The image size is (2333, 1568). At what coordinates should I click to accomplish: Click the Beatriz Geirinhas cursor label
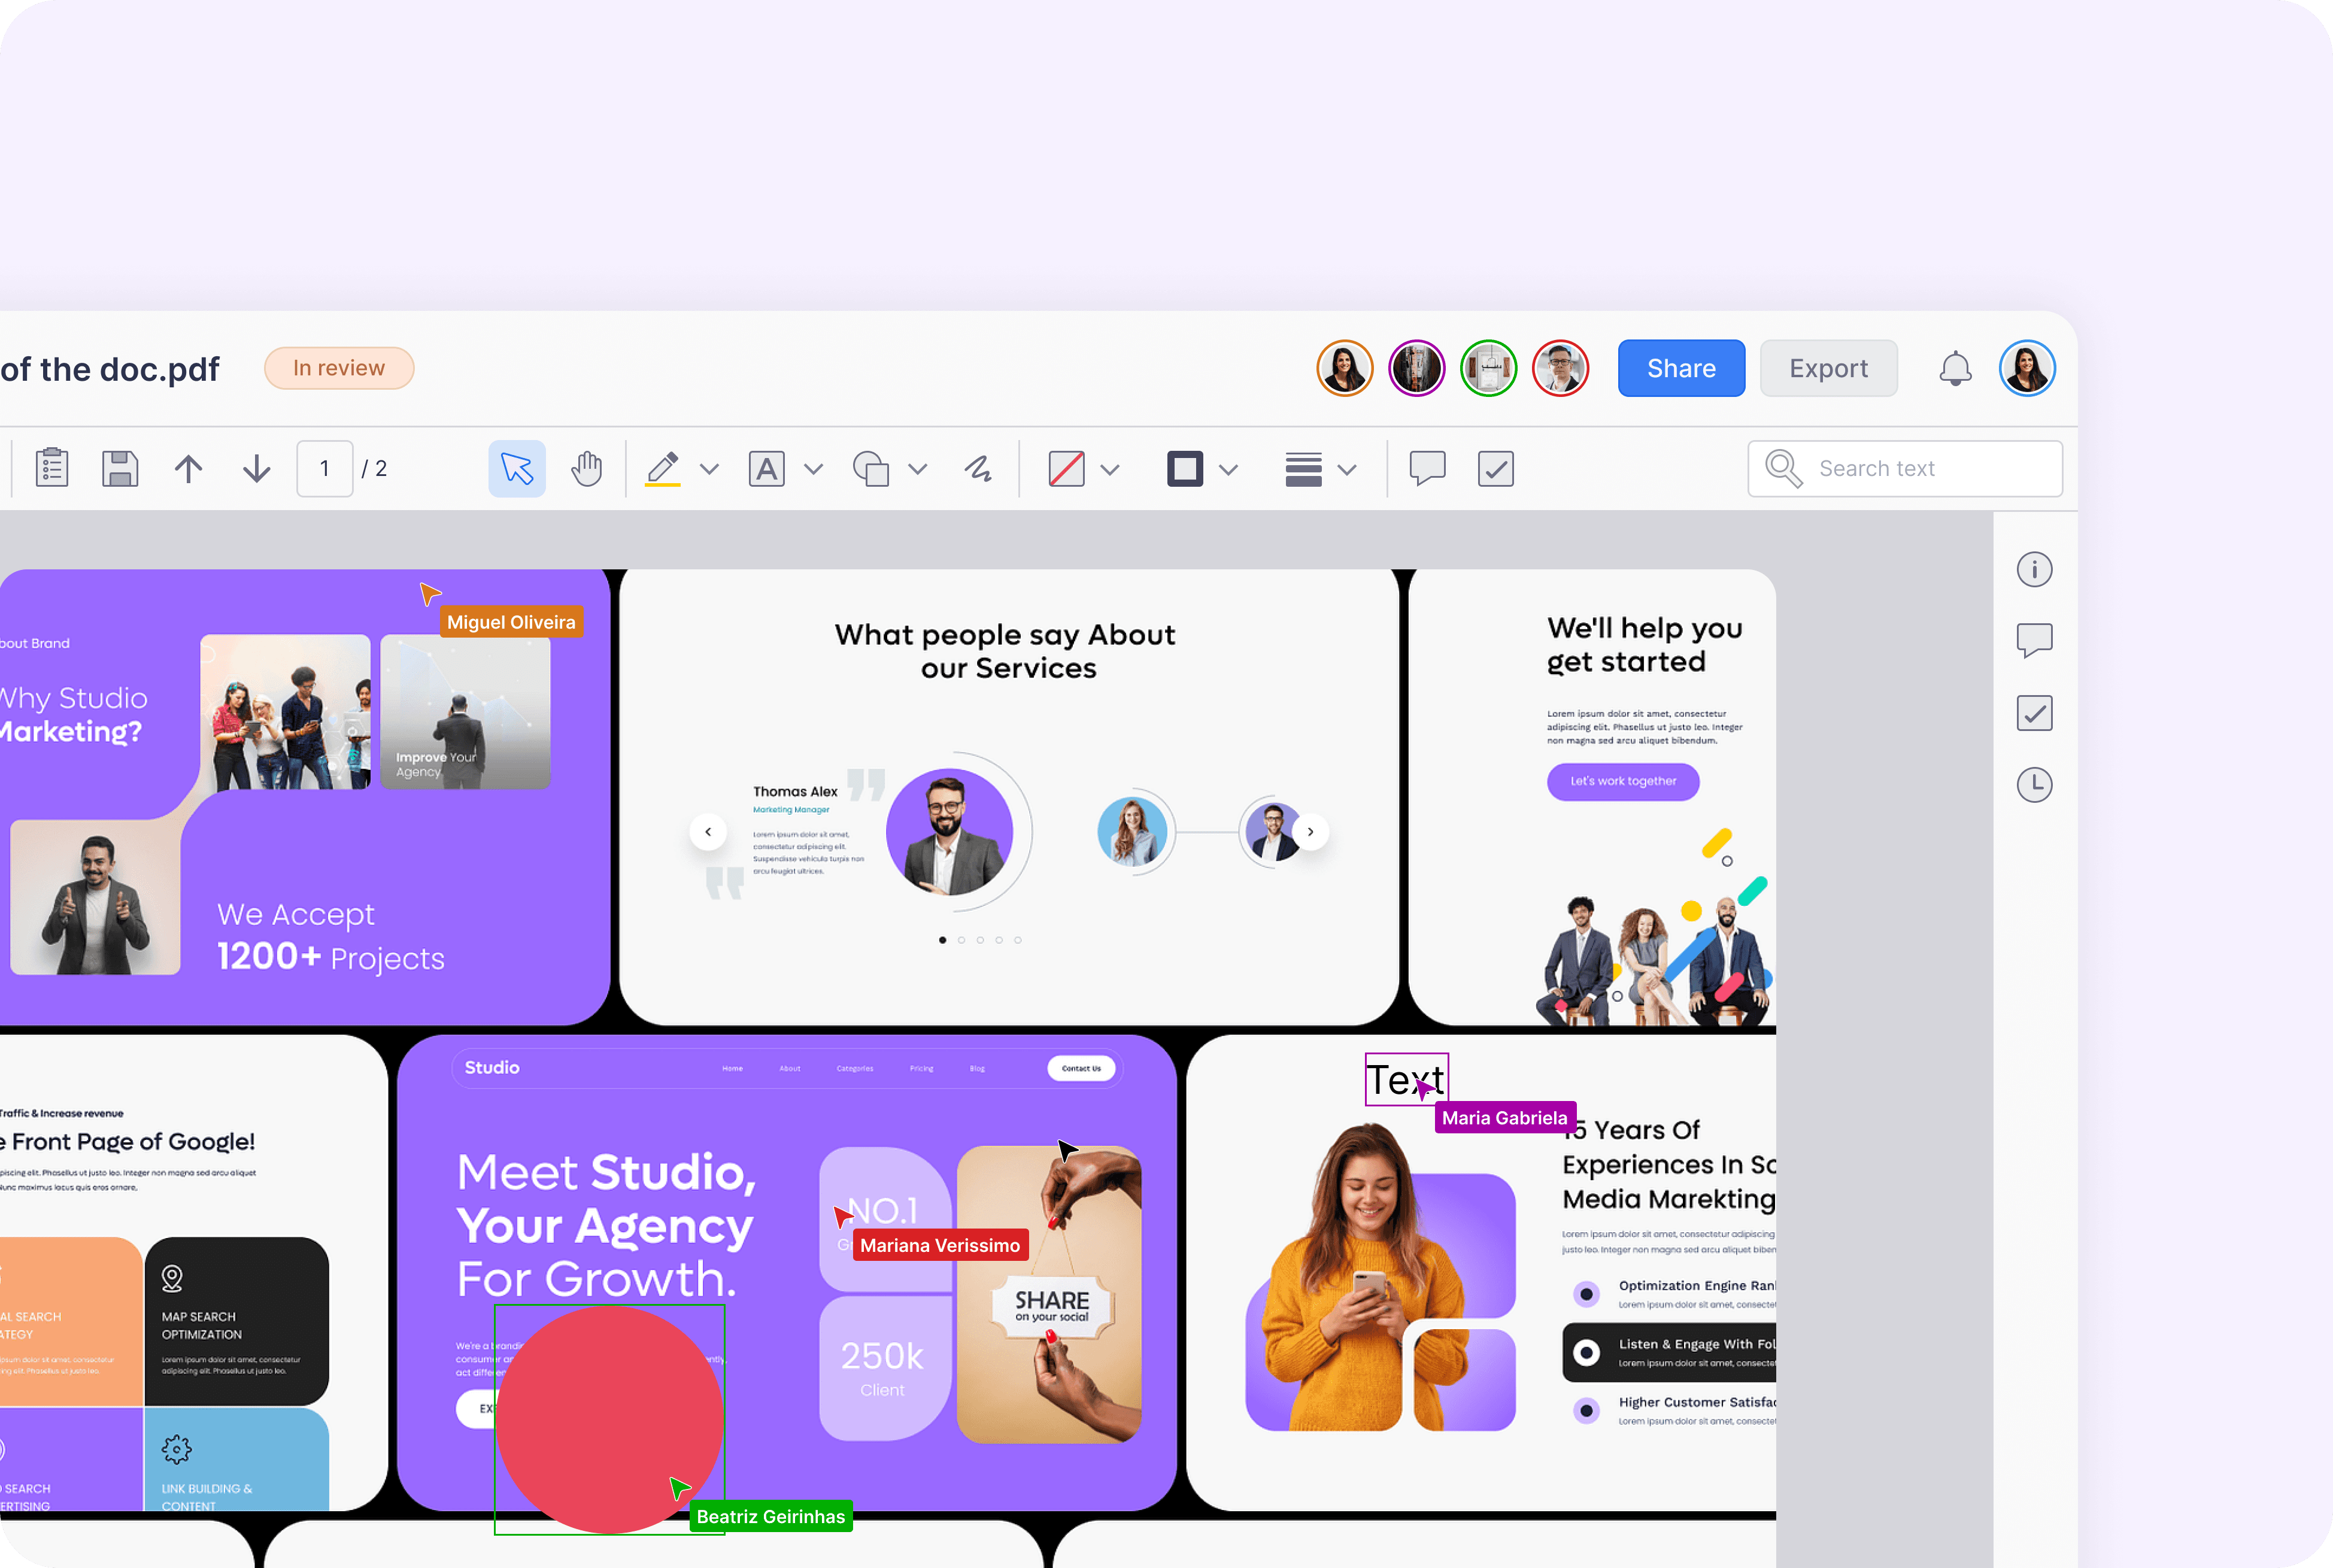(x=771, y=1516)
